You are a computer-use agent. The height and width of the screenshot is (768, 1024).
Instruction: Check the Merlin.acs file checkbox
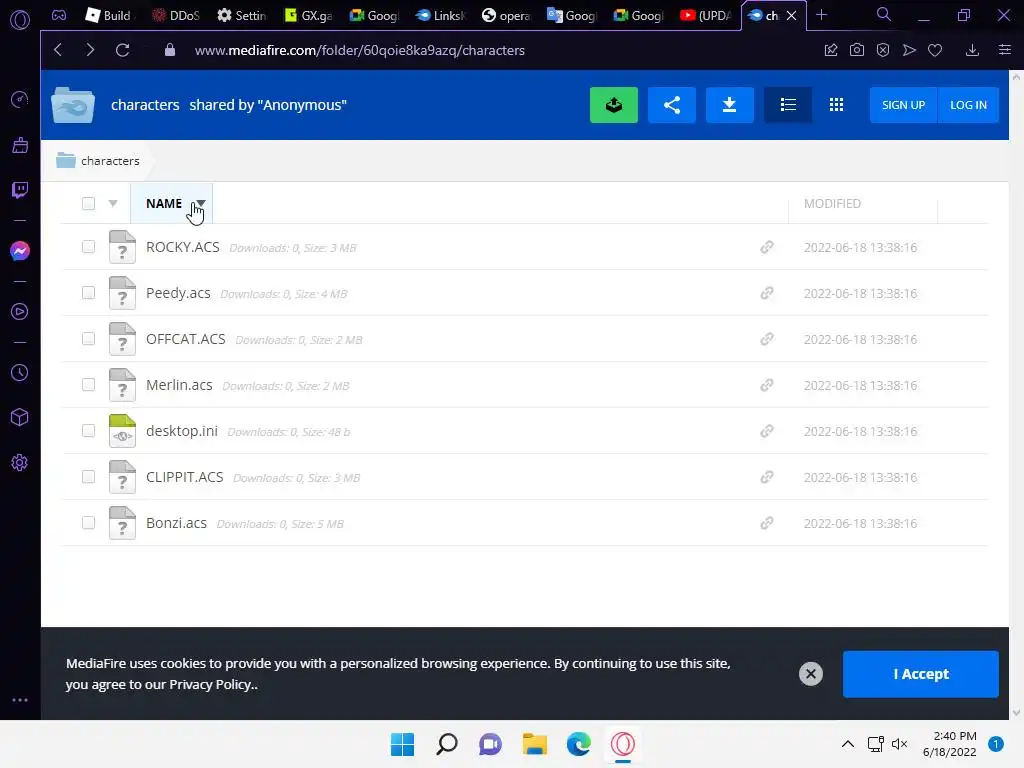[88, 384]
